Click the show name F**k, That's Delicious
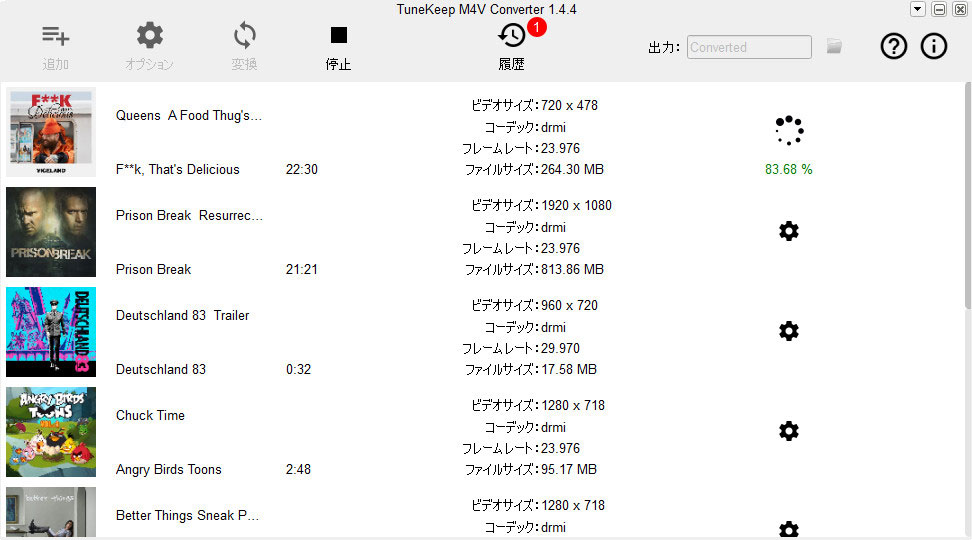 [x=177, y=169]
